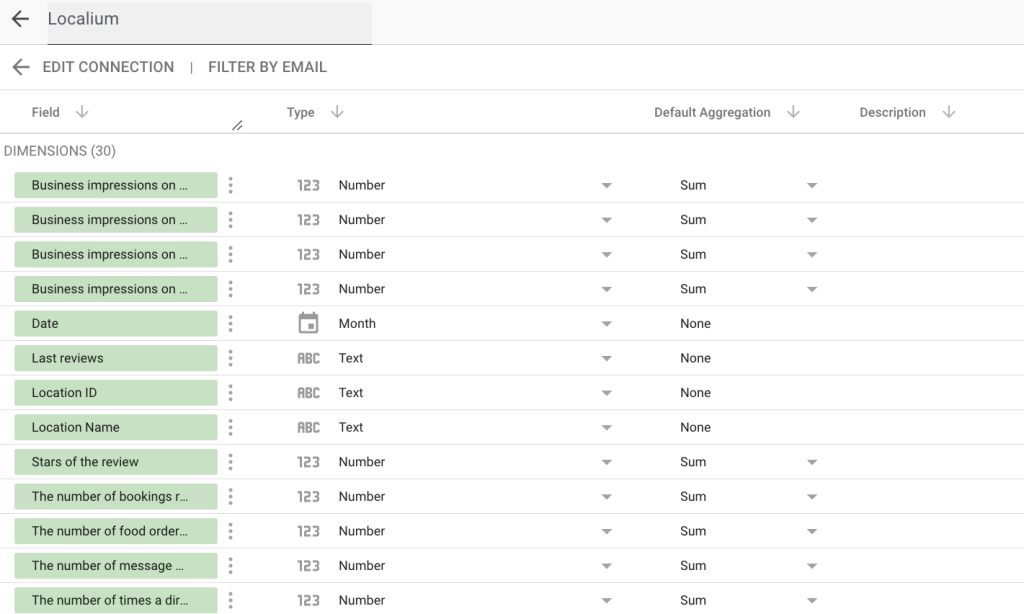1024x614 pixels.
Task: Sort by the Description column header
Action: (892, 112)
